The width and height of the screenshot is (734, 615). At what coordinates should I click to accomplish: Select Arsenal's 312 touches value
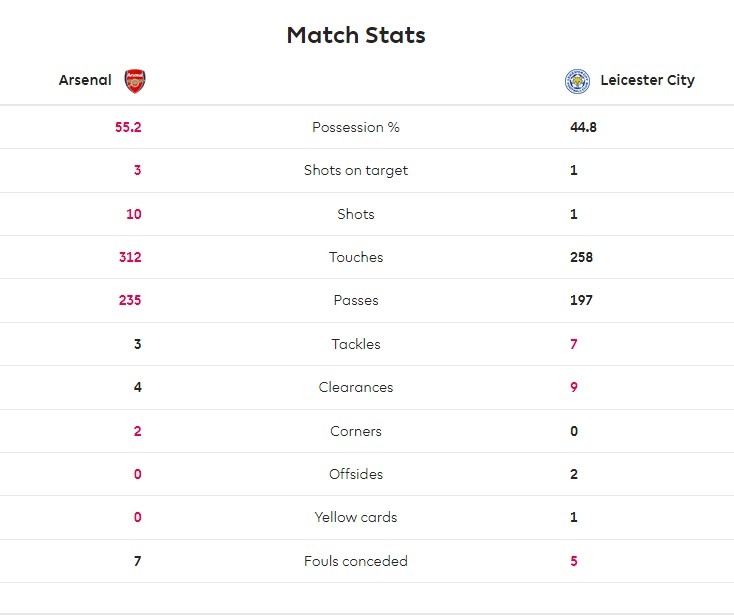tap(130, 257)
